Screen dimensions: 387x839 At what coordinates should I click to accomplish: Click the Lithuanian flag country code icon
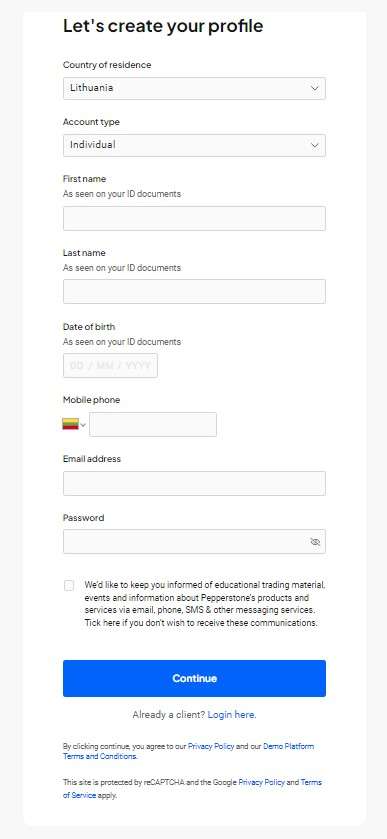tap(71, 424)
